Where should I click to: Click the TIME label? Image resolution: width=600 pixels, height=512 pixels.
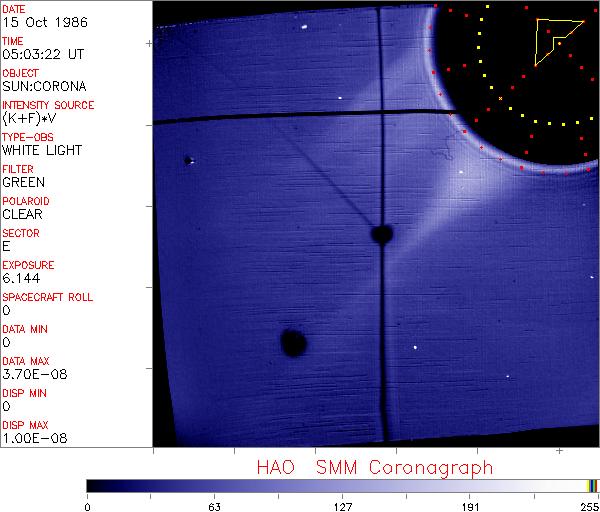pyautogui.click(x=13, y=41)
